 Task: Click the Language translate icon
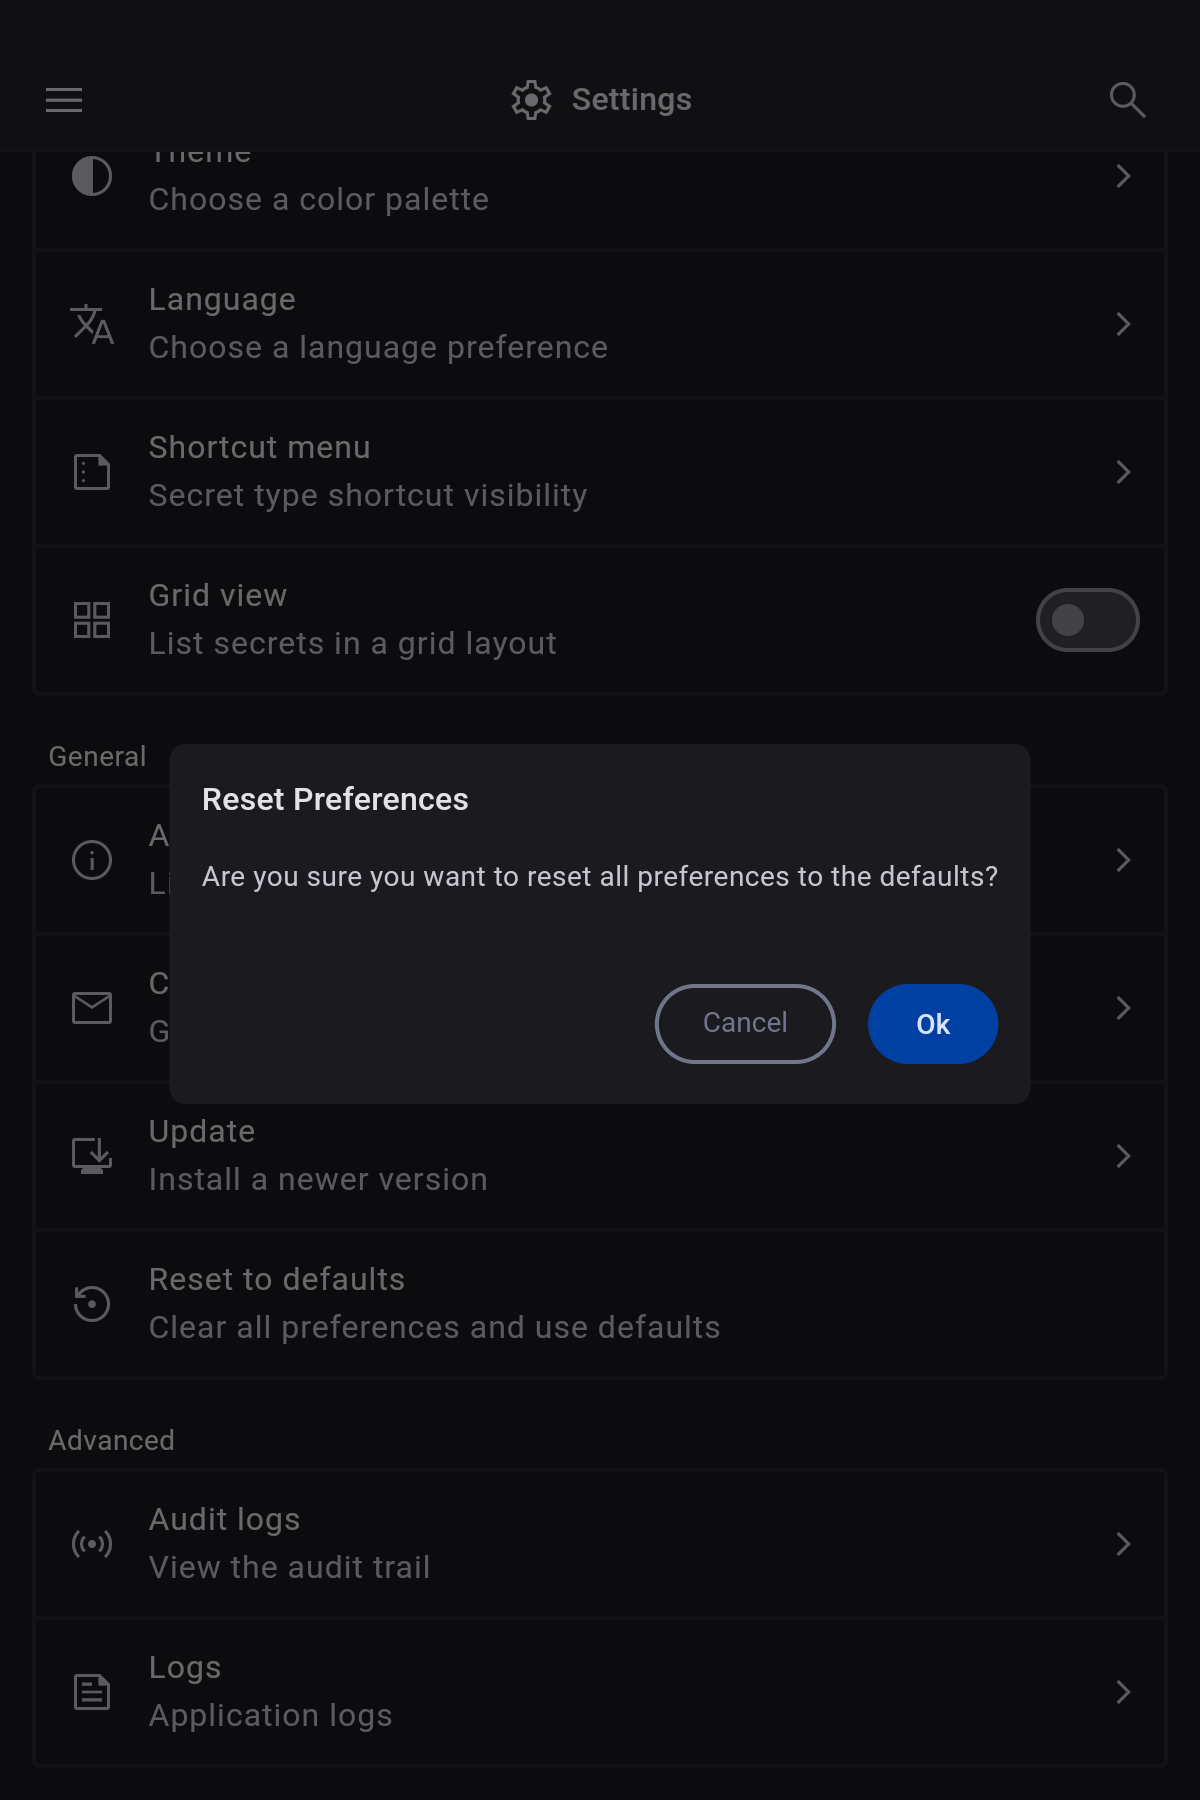pos(92,324)
